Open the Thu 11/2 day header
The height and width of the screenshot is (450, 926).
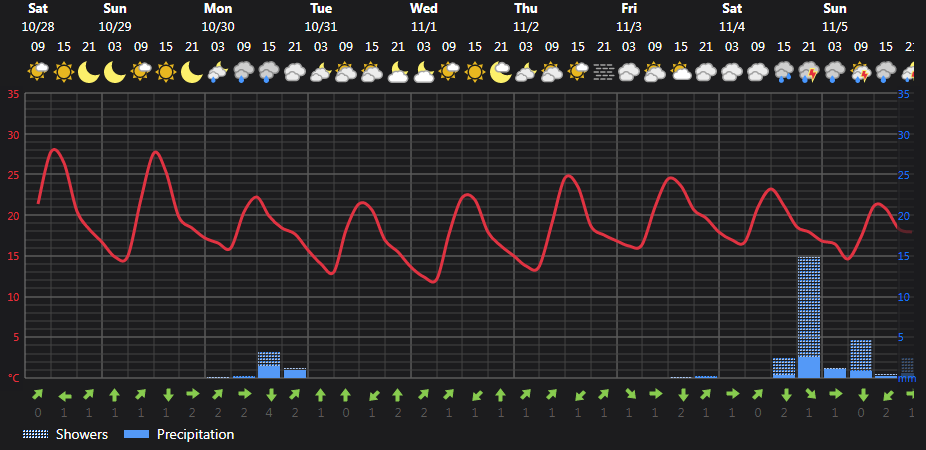(526, 18)
